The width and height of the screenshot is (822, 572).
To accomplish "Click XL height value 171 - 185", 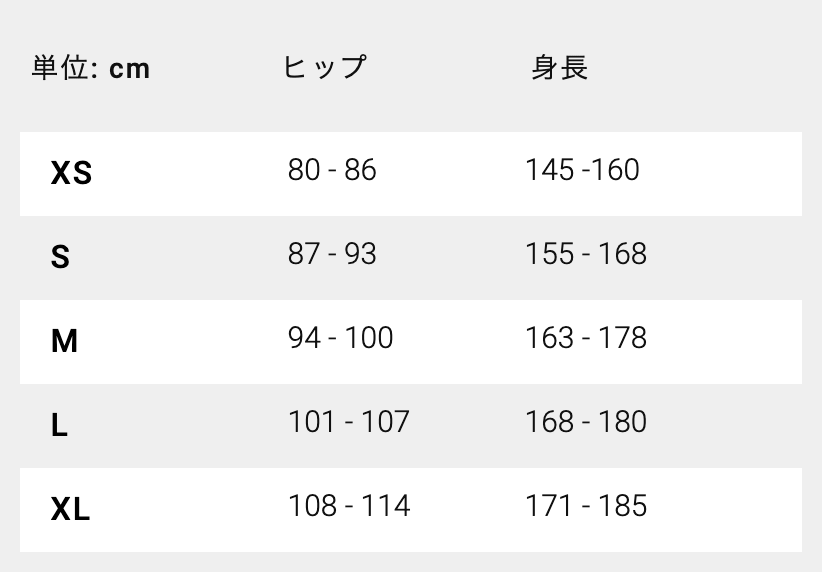I will point(586,507).
